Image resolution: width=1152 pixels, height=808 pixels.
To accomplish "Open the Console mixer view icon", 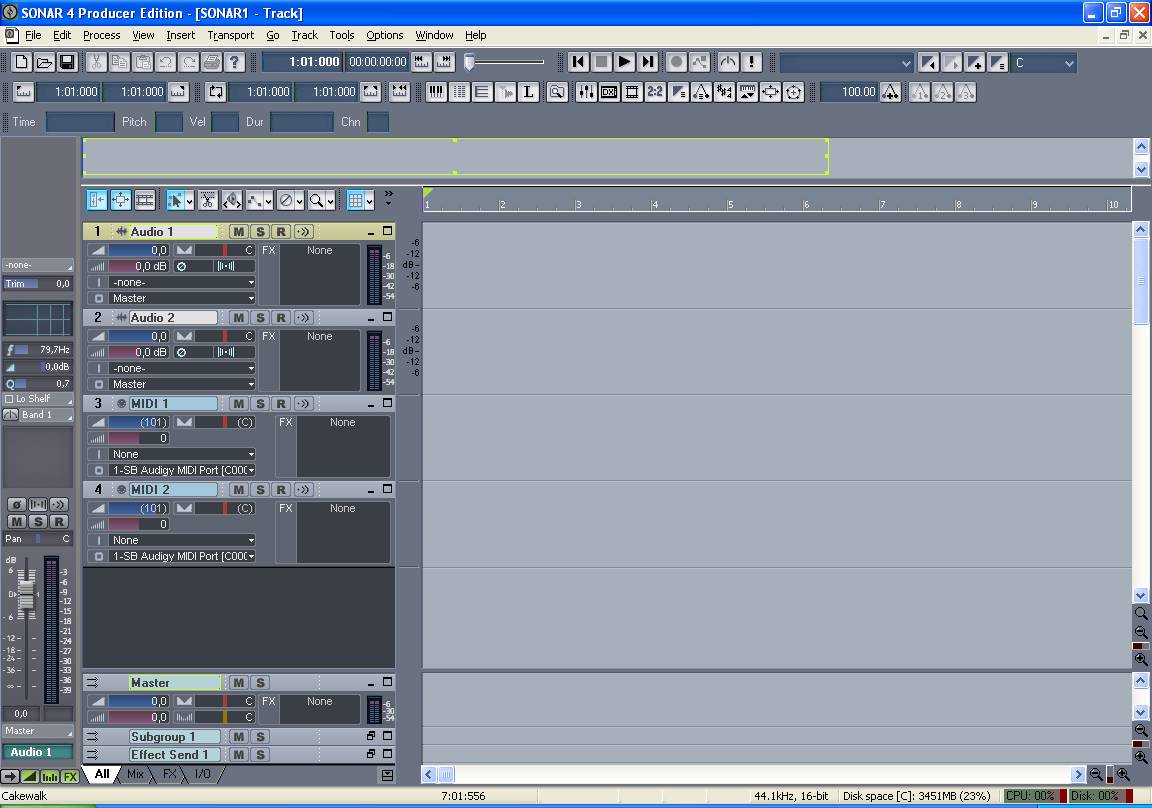I will (x=586, y=92).
